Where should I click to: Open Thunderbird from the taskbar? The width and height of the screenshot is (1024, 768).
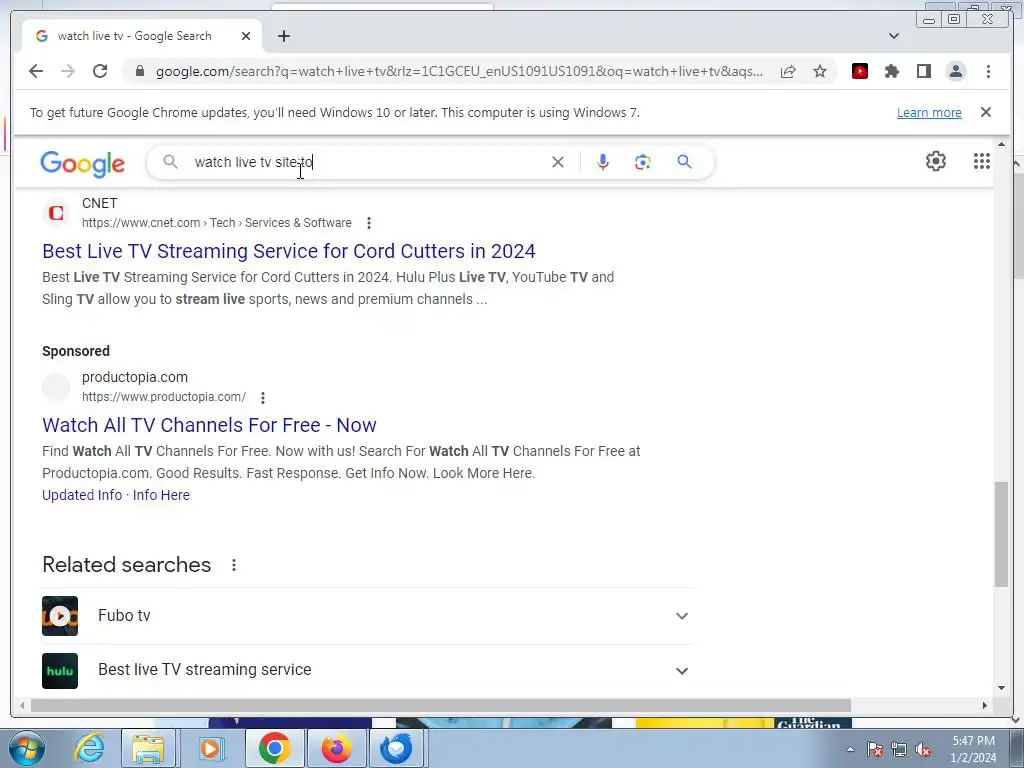[396, 748]
